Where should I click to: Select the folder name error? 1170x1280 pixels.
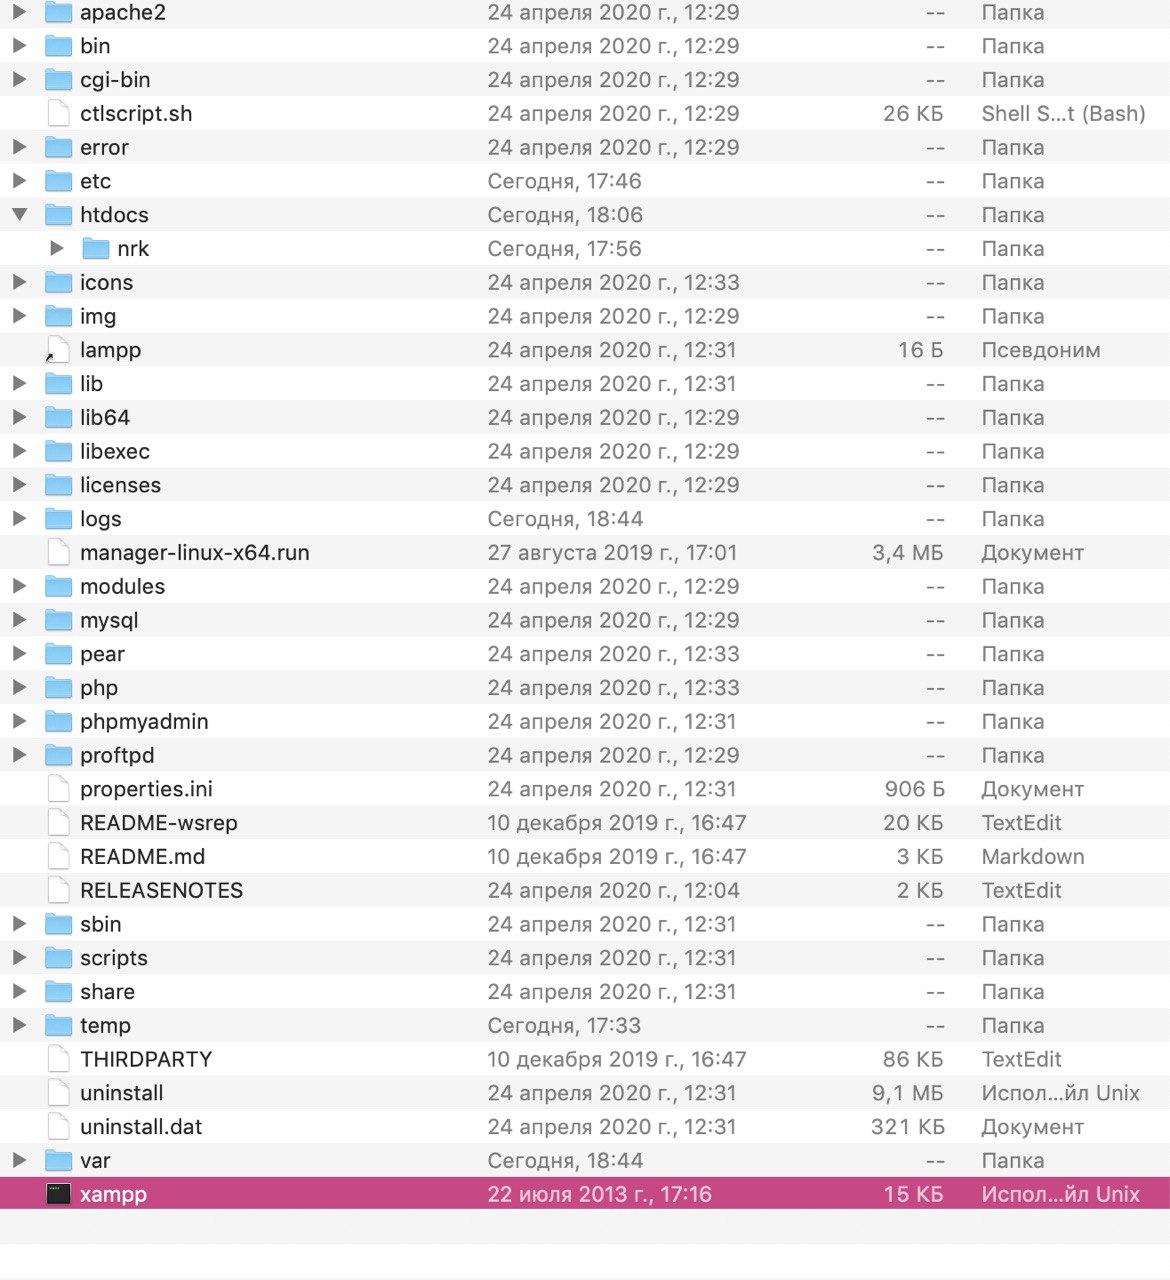pos(104,148)
